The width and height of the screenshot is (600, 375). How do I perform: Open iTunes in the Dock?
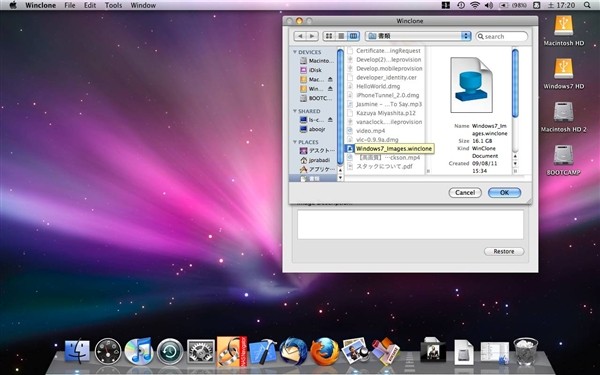click(x=139, y=351)
